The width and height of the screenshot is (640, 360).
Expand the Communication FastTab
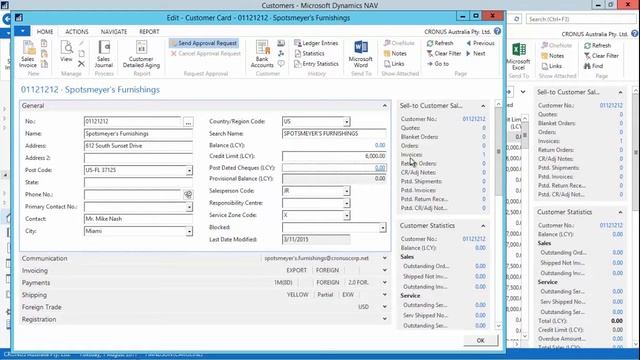click(x=384, y=258)
